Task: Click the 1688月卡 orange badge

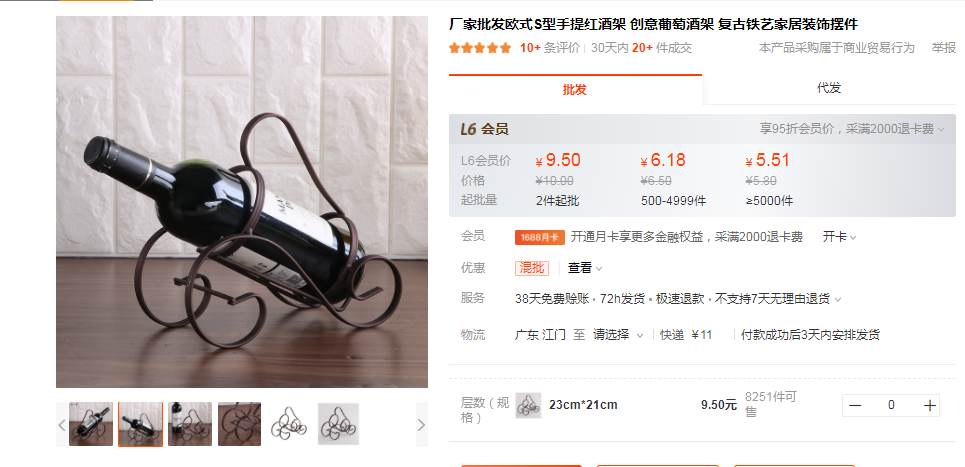Action: point(540,237)
